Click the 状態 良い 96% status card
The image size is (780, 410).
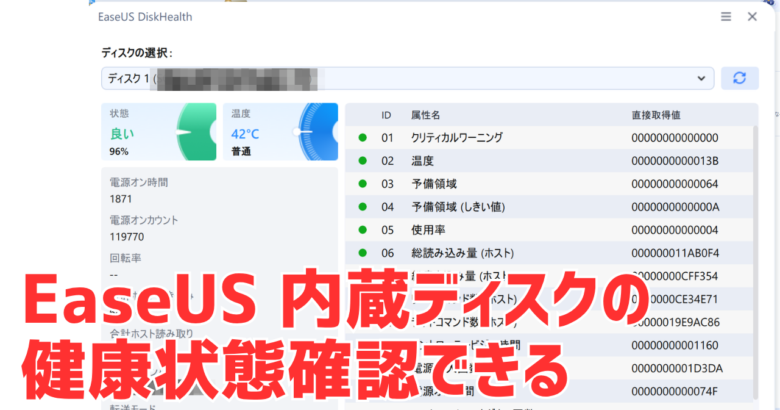coord(159,132)
